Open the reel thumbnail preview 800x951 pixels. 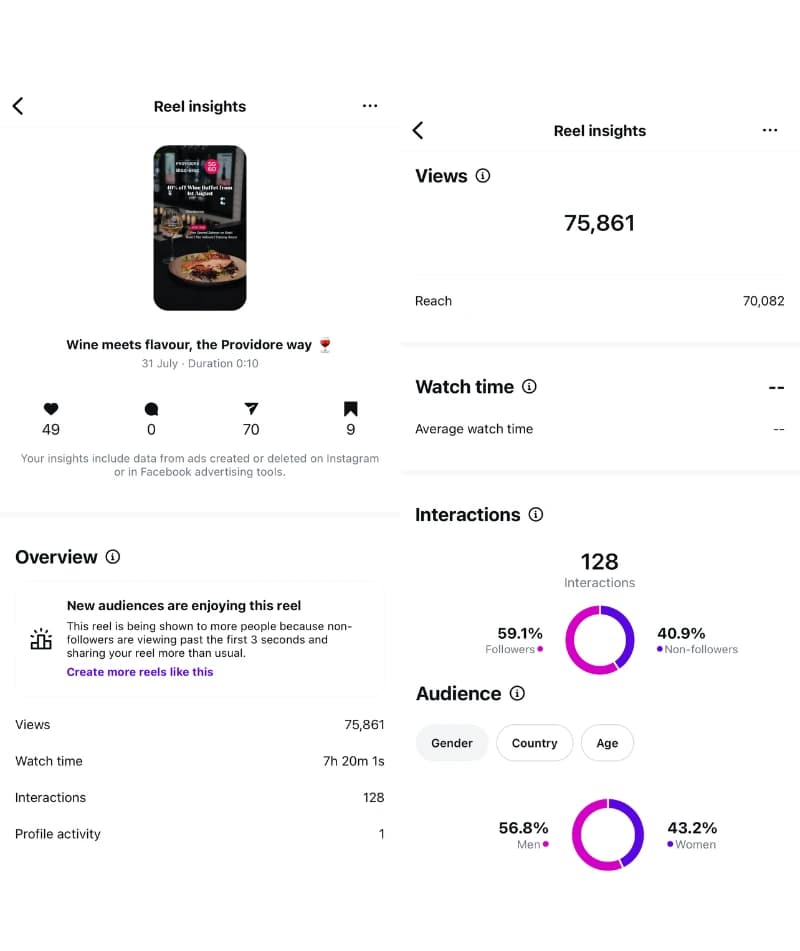tap(200, 228)
